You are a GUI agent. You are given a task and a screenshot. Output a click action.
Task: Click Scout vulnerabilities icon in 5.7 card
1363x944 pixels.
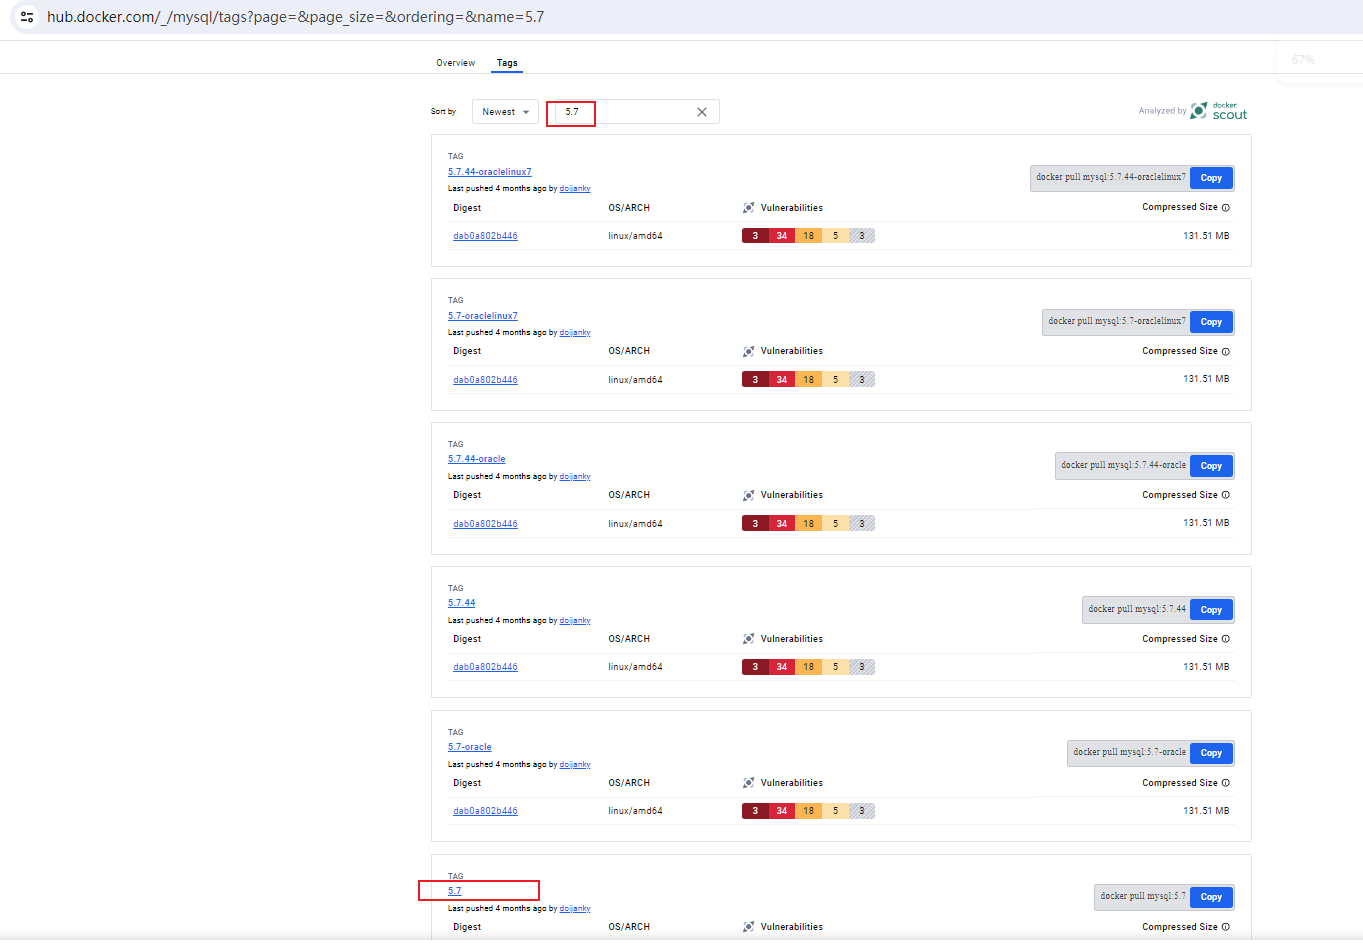[x=748, y=927]
